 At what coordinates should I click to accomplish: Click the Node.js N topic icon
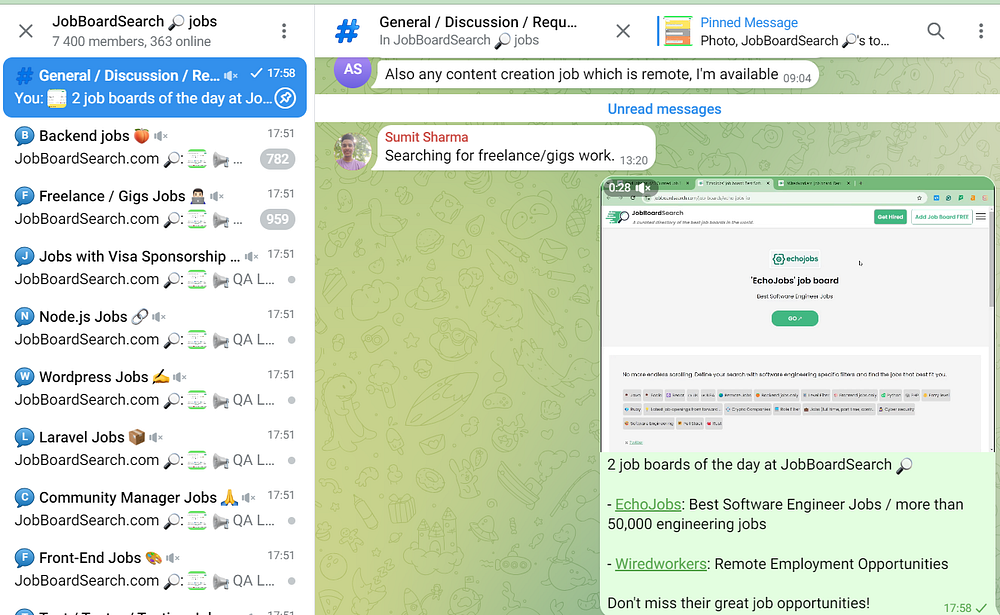point(24,316)
